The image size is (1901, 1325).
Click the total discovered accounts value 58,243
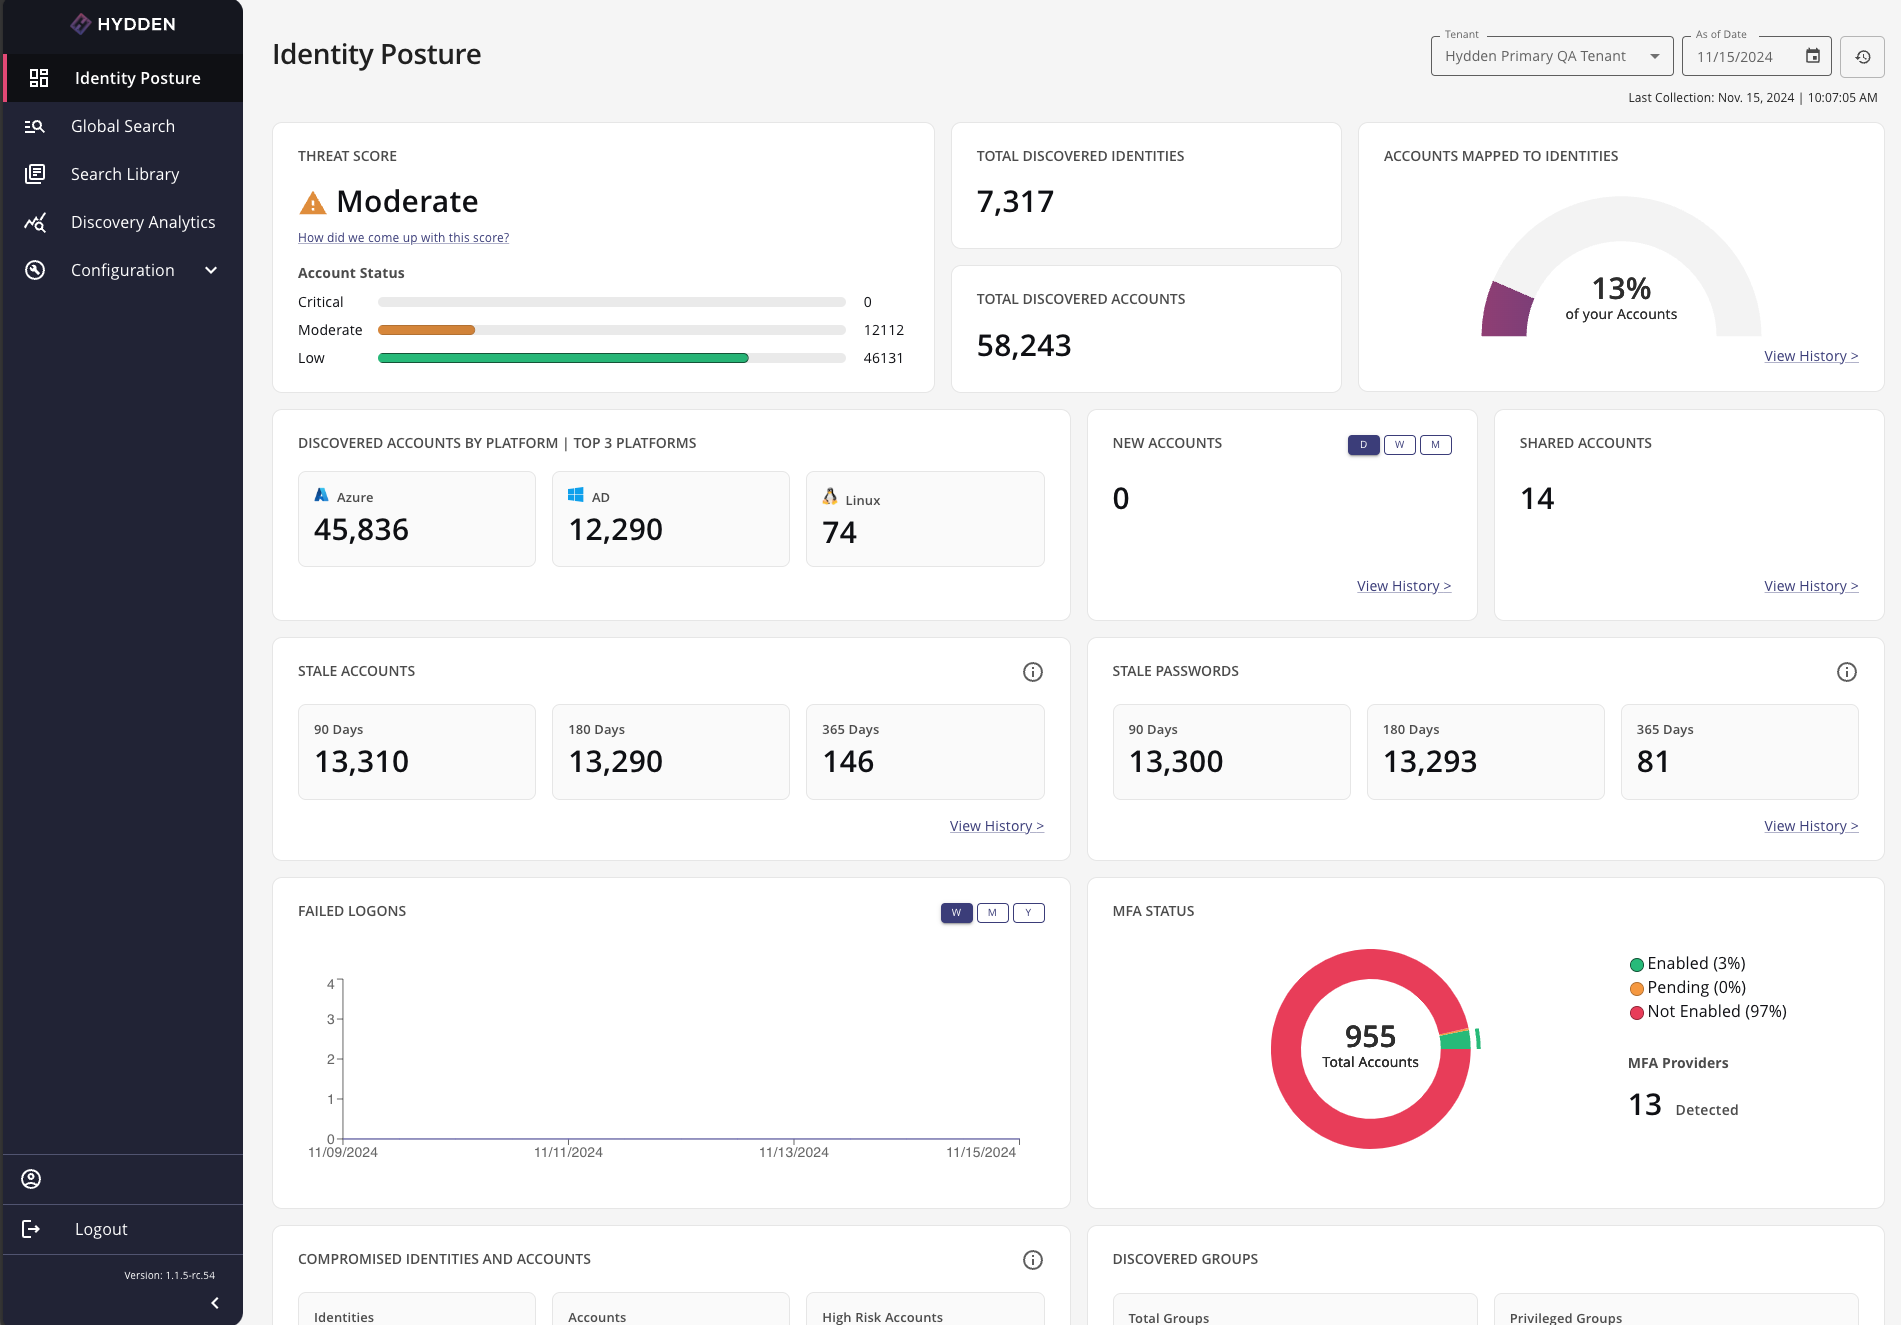pos(1024,346)
